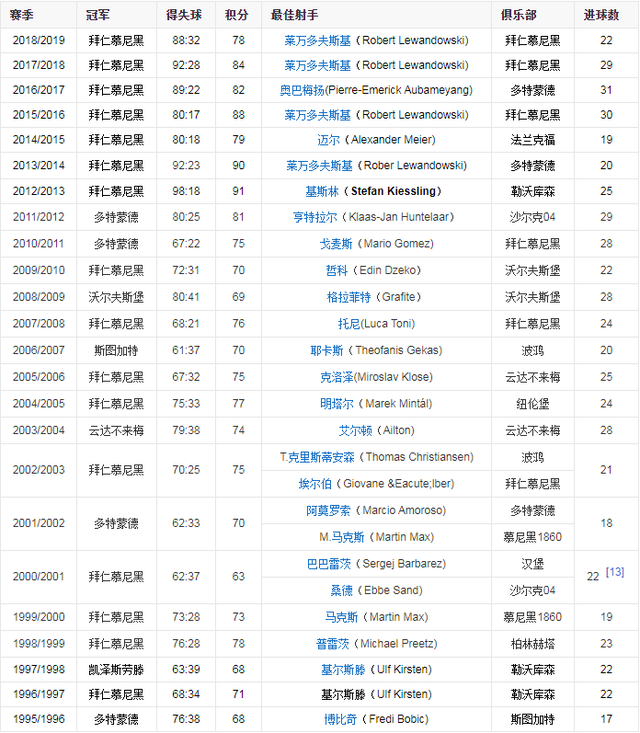The height and width of the screenshot is (733, 640).
Task: Click the 17 goals cell
Action: pos(606,719)
